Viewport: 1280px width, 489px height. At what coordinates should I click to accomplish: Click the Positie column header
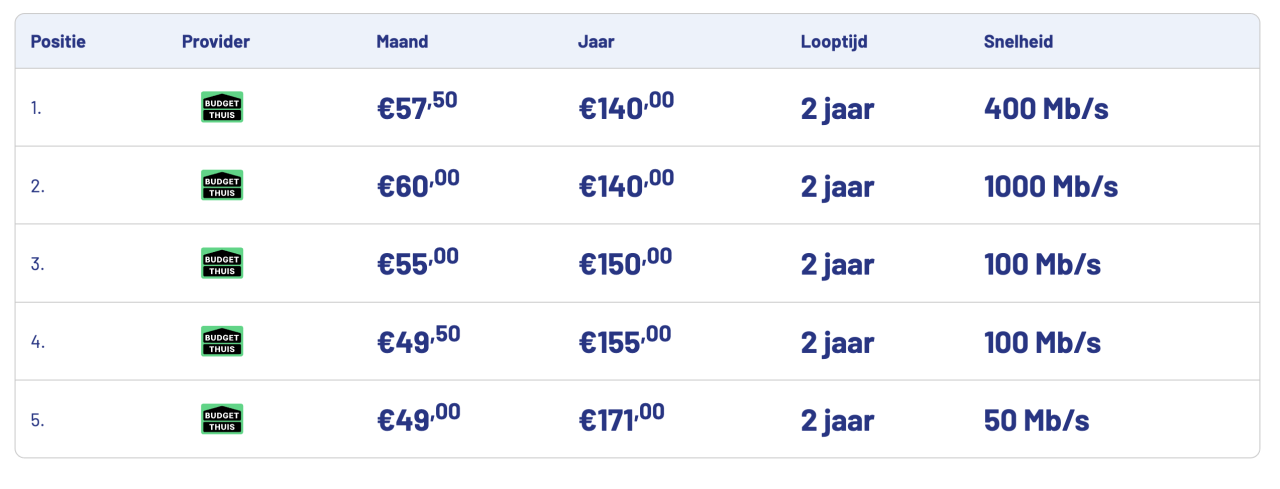(x=58, y=42)
